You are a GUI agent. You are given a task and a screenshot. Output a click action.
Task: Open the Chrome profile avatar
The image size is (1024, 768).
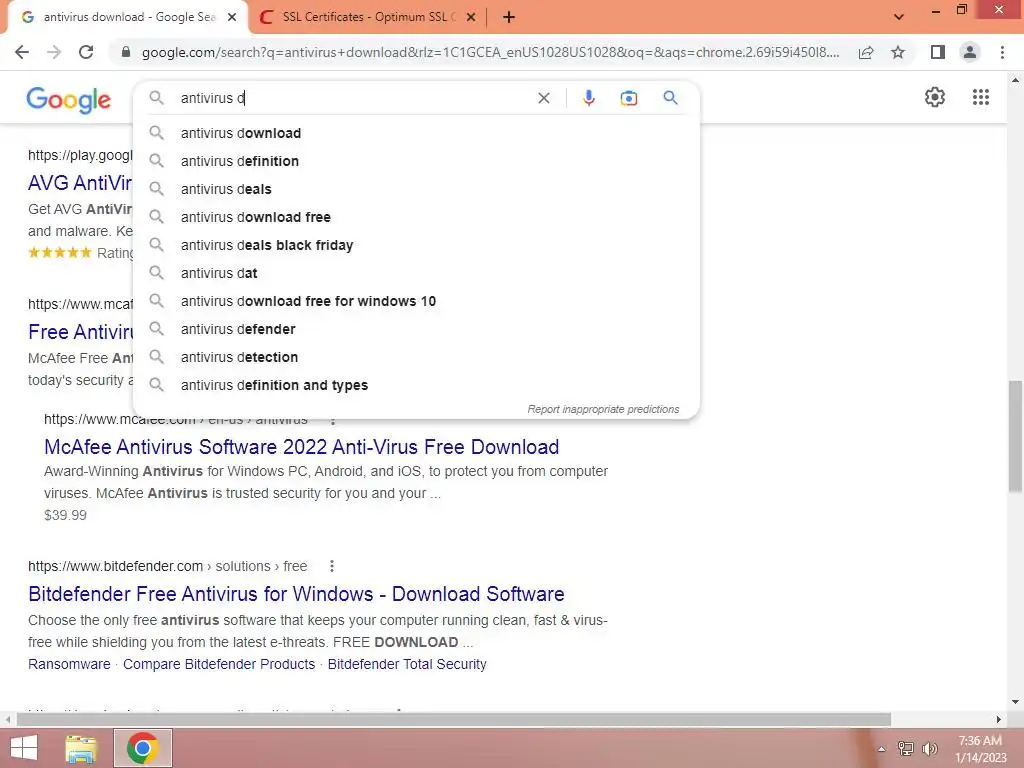[x=970, y=52]
